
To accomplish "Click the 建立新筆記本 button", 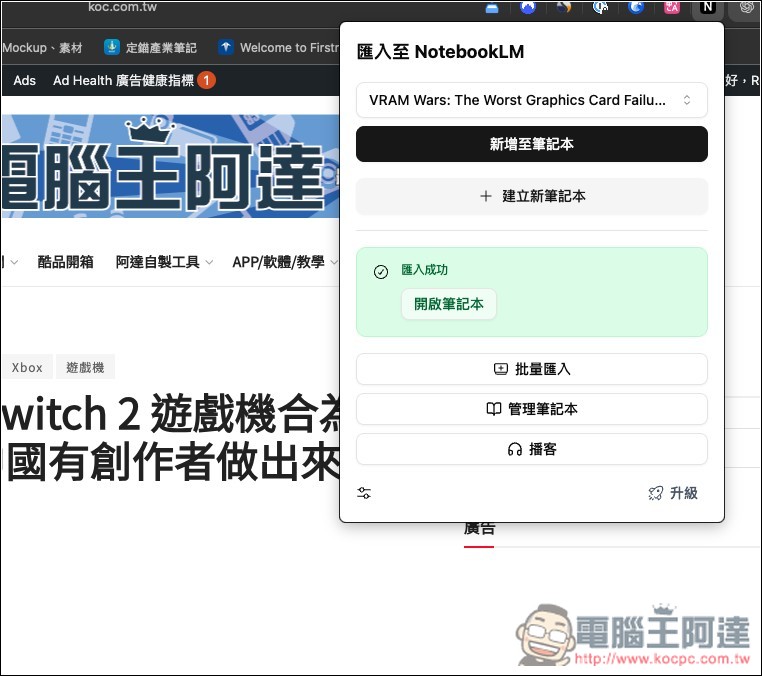I will 532,196.
